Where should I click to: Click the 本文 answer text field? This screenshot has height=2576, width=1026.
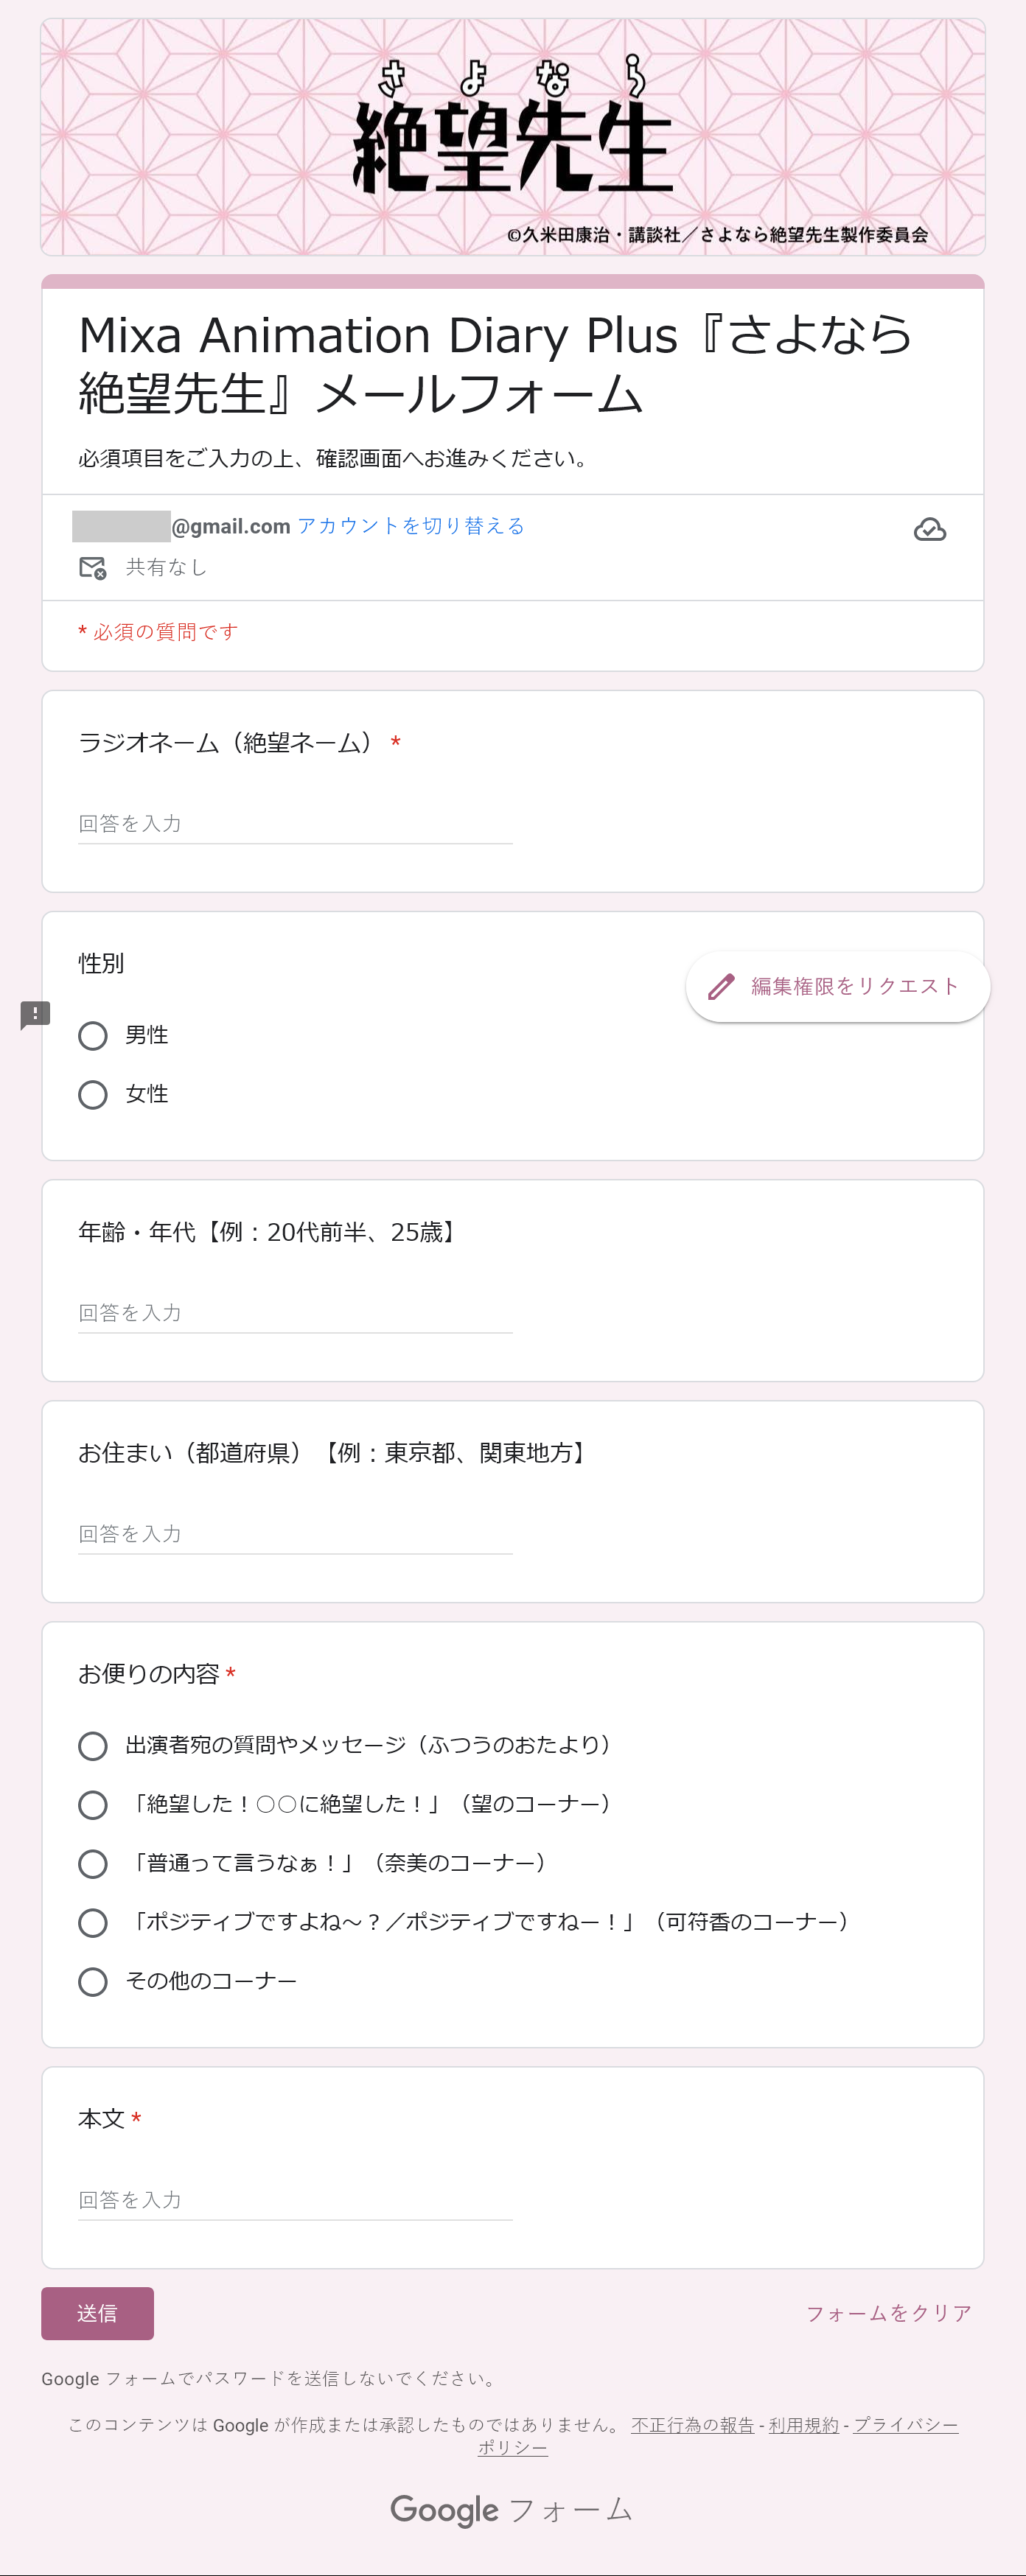point(295,2200)
